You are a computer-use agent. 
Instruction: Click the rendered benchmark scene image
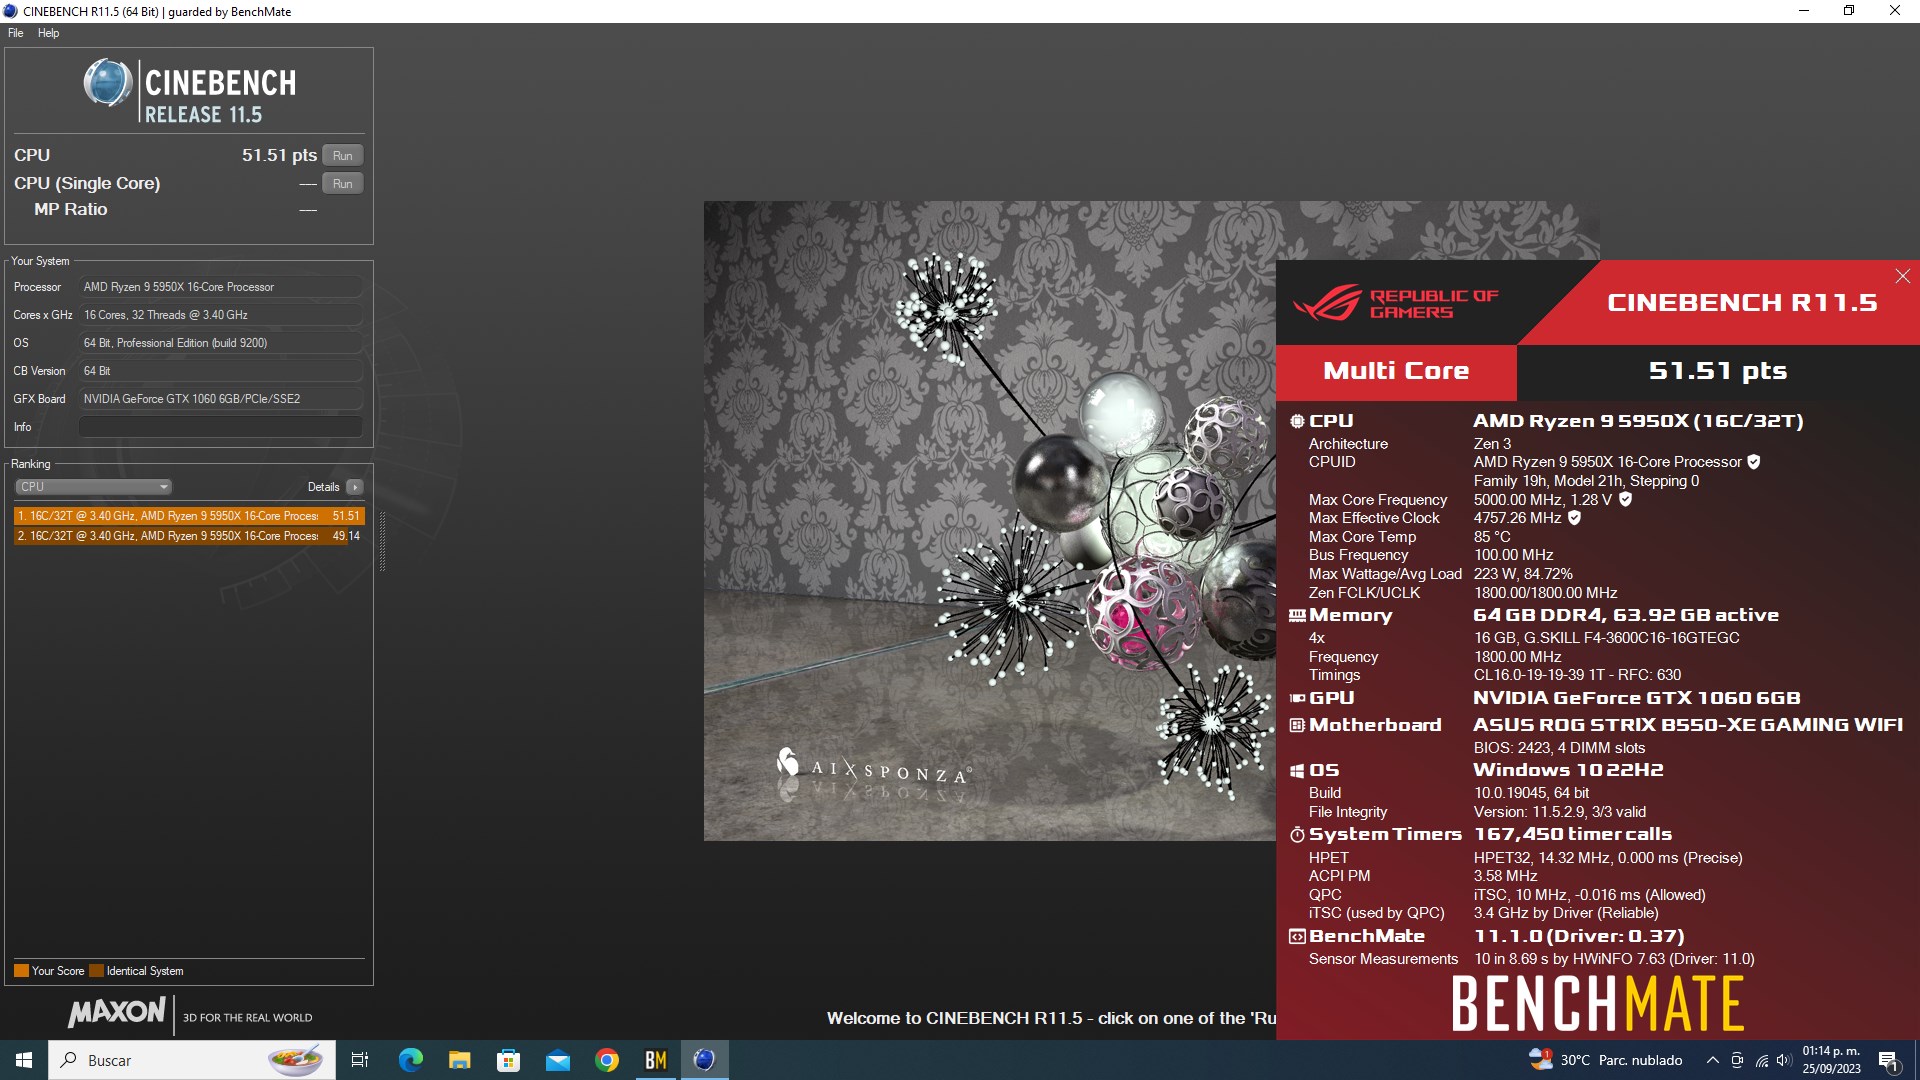[x=989, y=521]
